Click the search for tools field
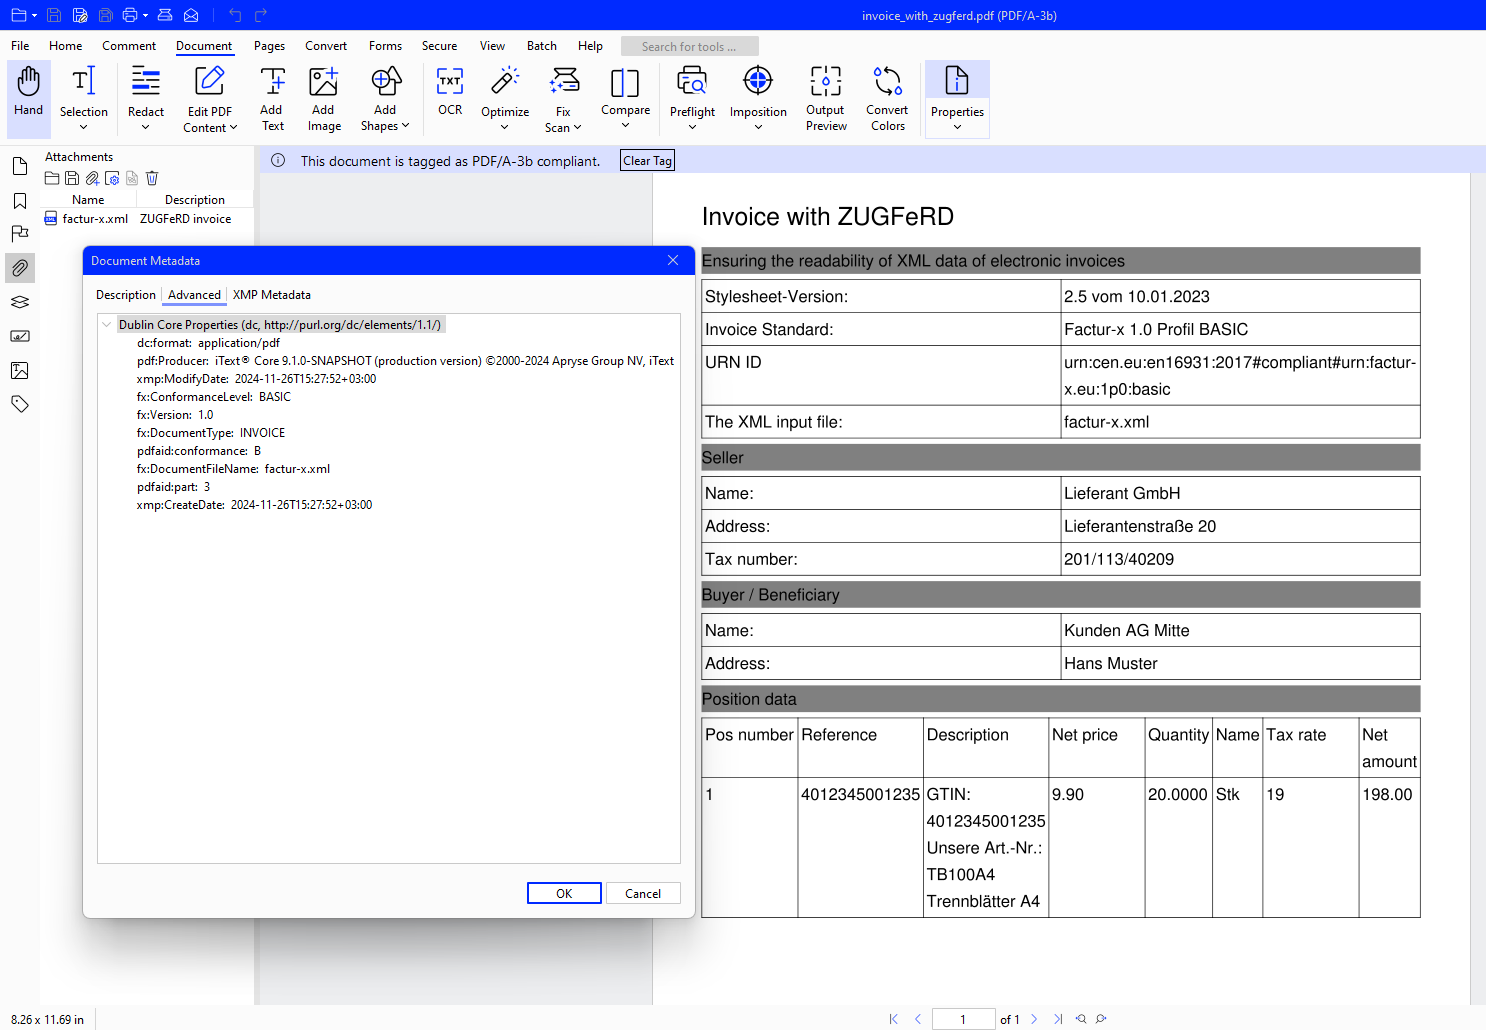This screenshot has height=1030, width=1486. pyautogui.click(x=690, y=46)
